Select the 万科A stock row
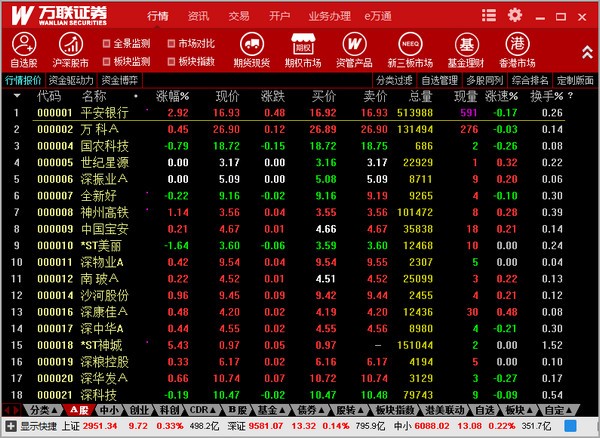Image resolution: width=600 pixels, height=438 pixels. coord(299,129)
